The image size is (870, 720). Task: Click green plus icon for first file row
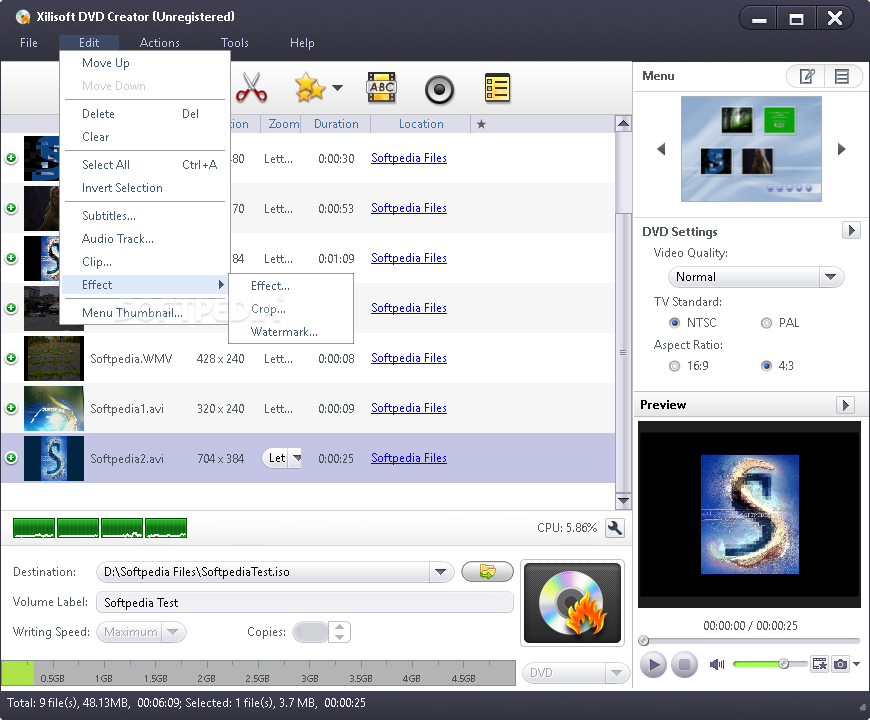[x=11, y=158]
